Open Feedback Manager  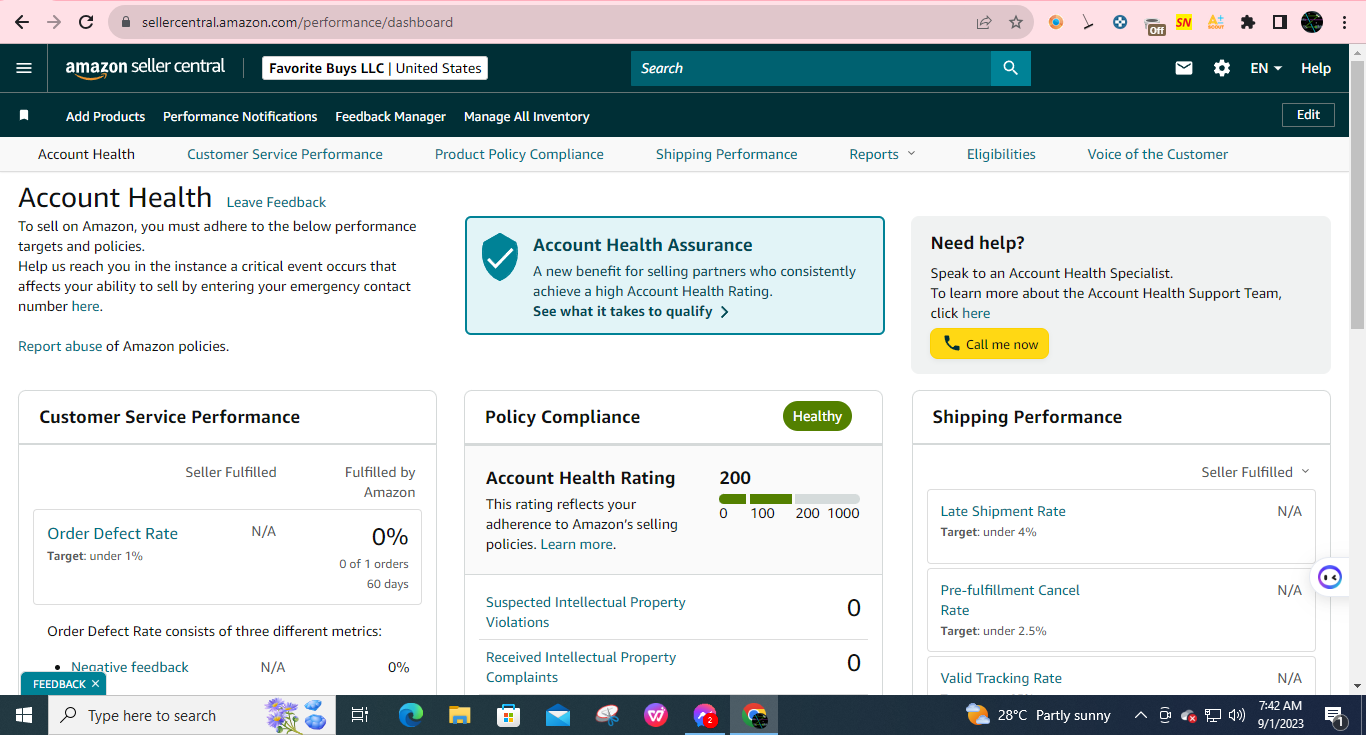click(391, 116)
